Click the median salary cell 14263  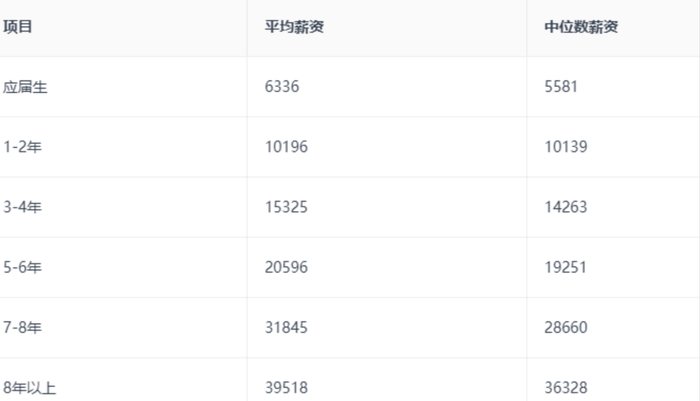tap(564, 207)
